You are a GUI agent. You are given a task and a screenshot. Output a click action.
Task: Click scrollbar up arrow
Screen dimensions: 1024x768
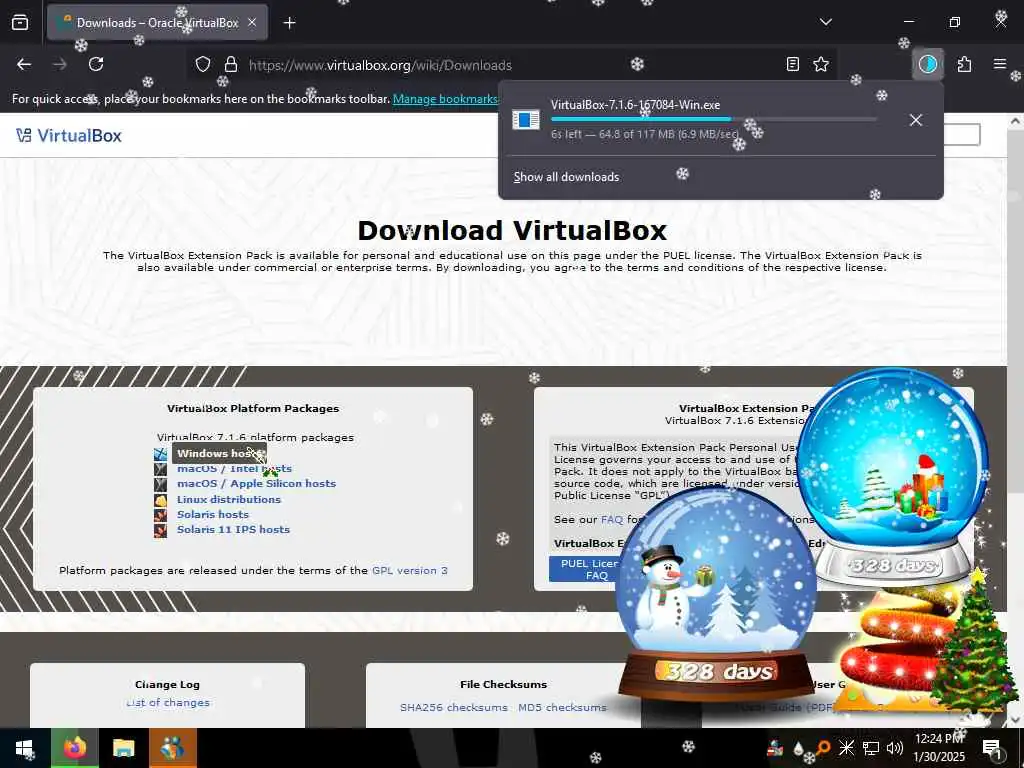tap(1016, 121)
